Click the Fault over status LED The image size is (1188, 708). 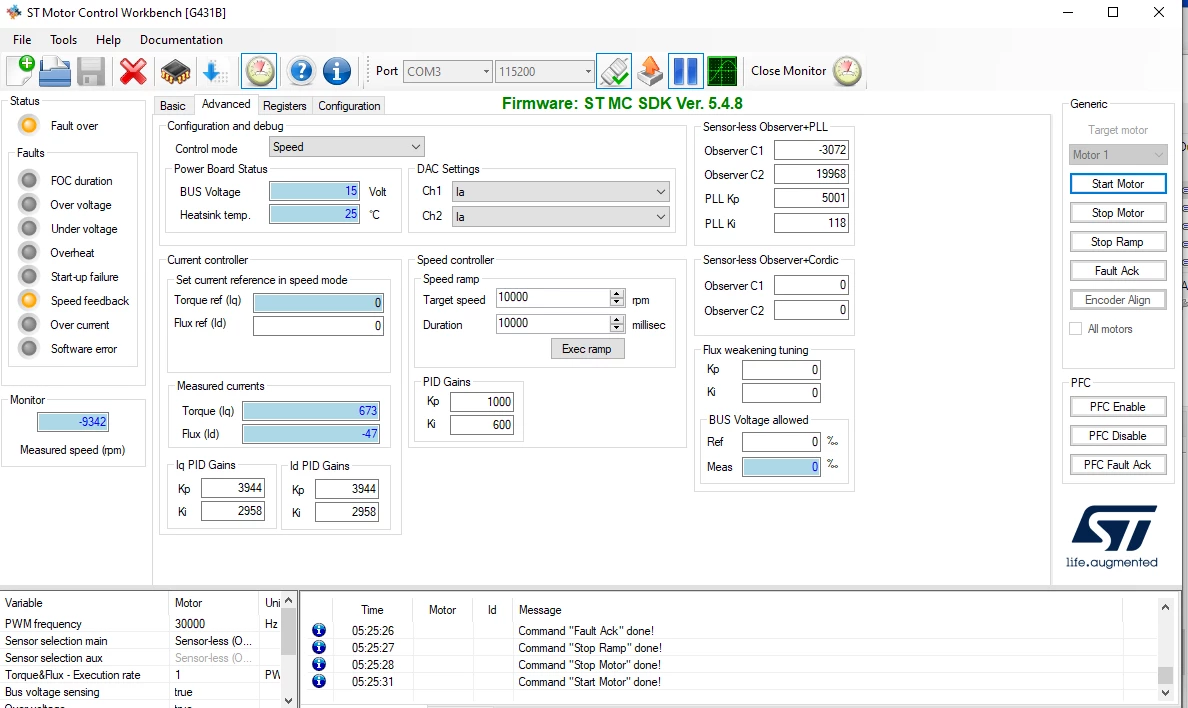click(x=29, y=125)
